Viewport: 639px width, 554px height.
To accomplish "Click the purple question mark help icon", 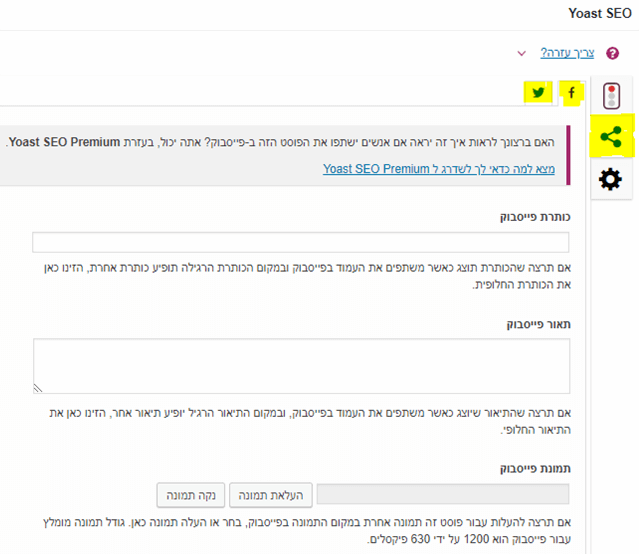I will [x=612, y=53].
